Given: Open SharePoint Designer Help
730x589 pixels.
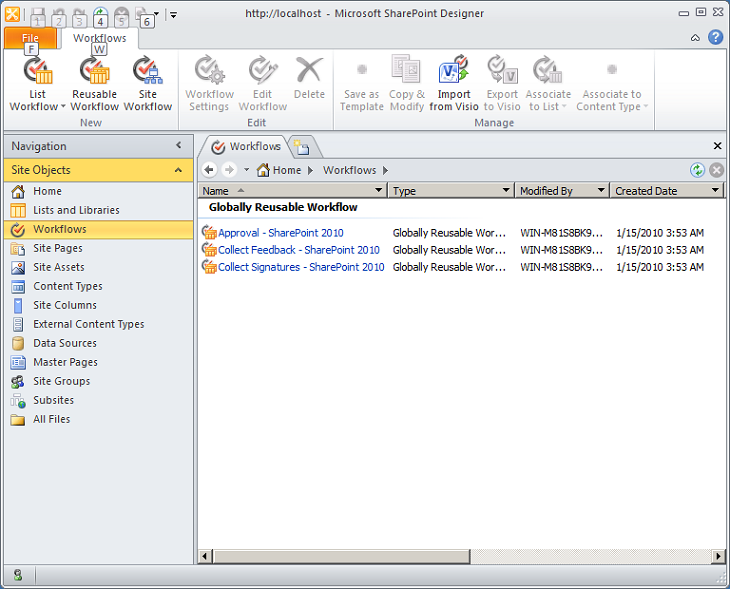Looking at the screenshot, I should point(716,37).
